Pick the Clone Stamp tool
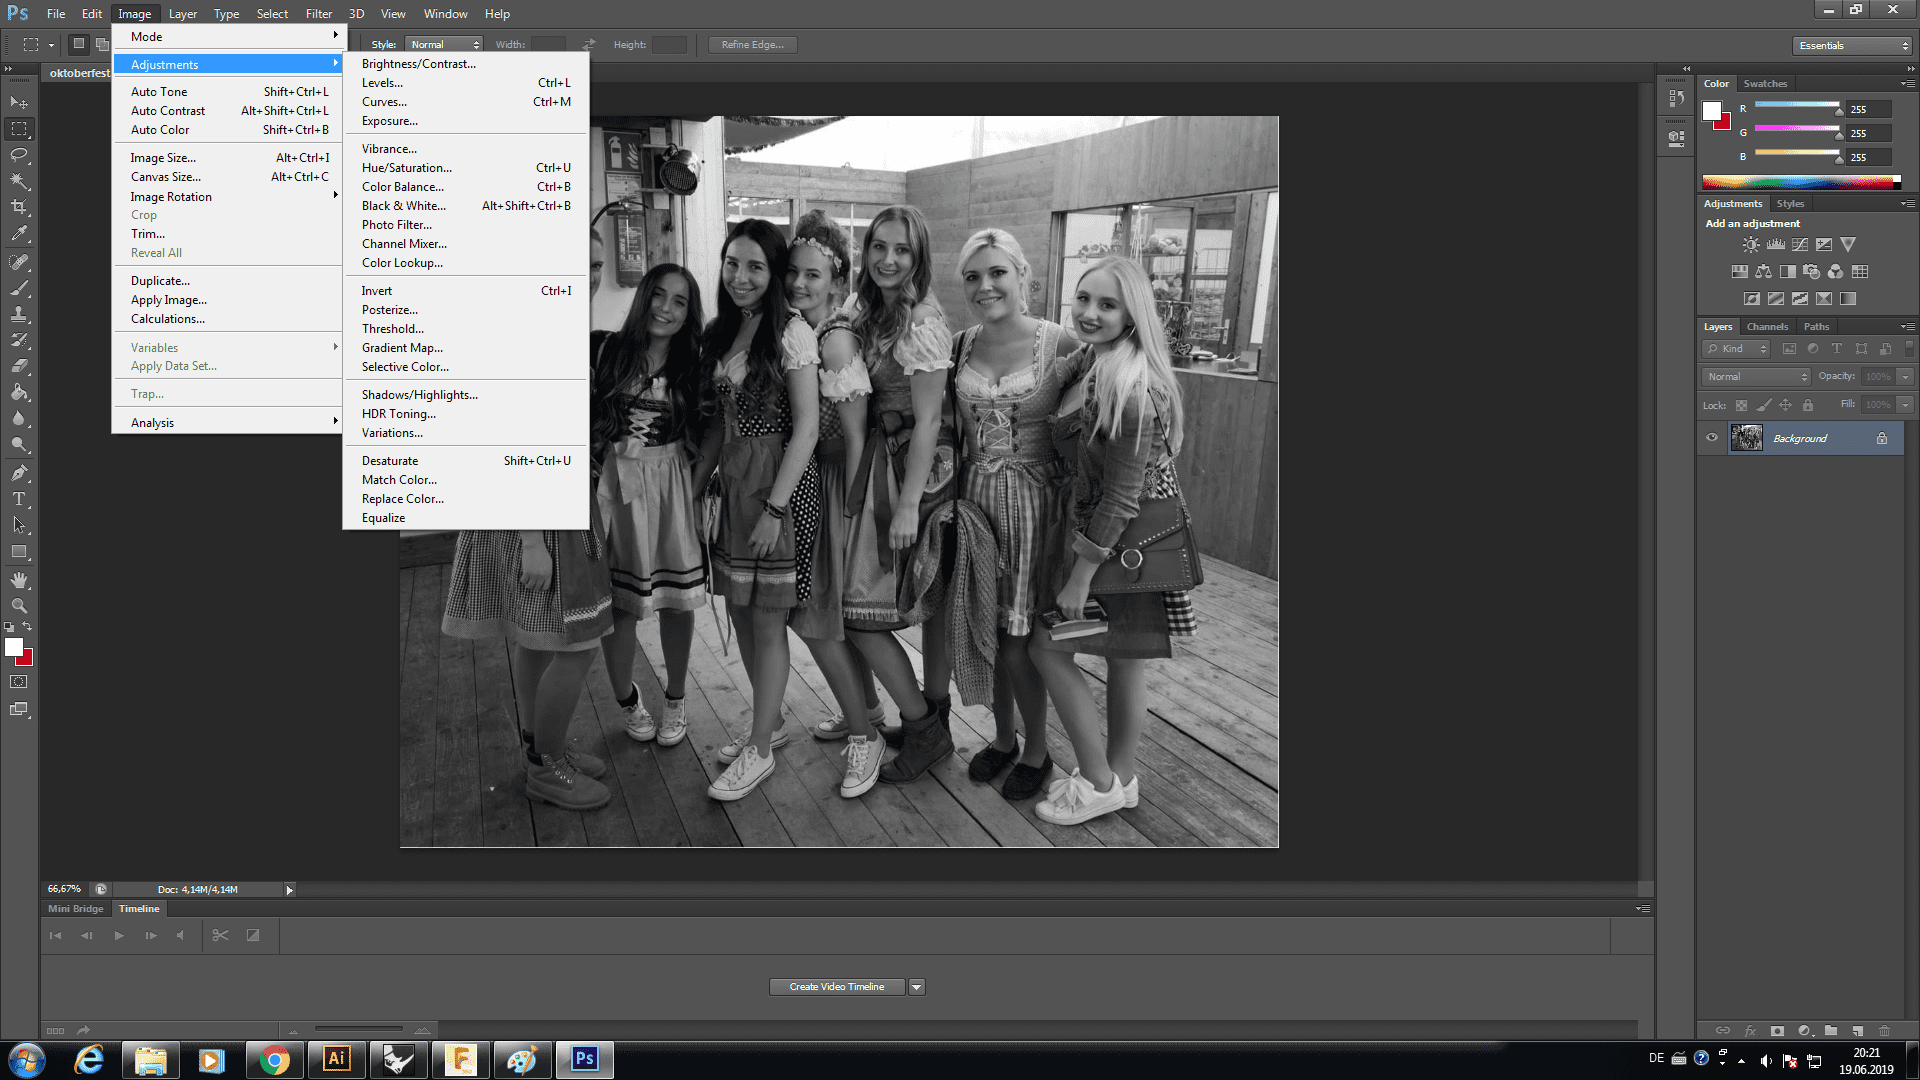This screenshot has height=1080, width=1920. click(x=19, y=314)
